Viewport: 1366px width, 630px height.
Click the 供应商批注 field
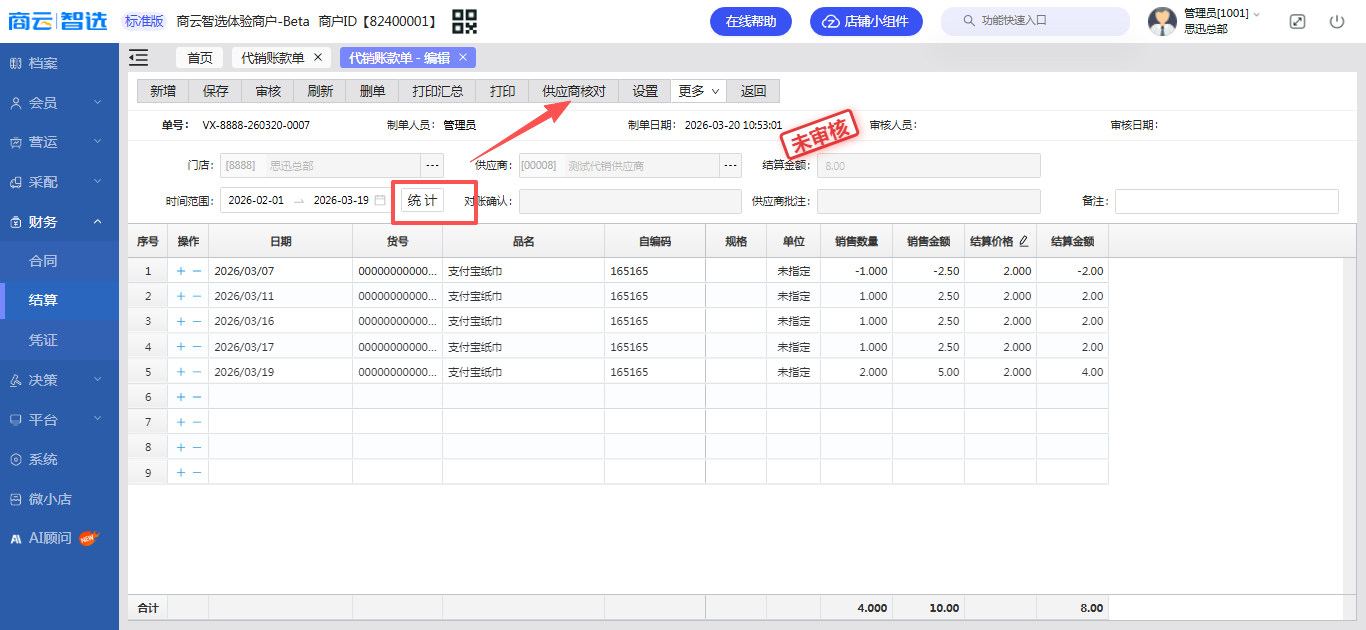(x=929, y=201)
